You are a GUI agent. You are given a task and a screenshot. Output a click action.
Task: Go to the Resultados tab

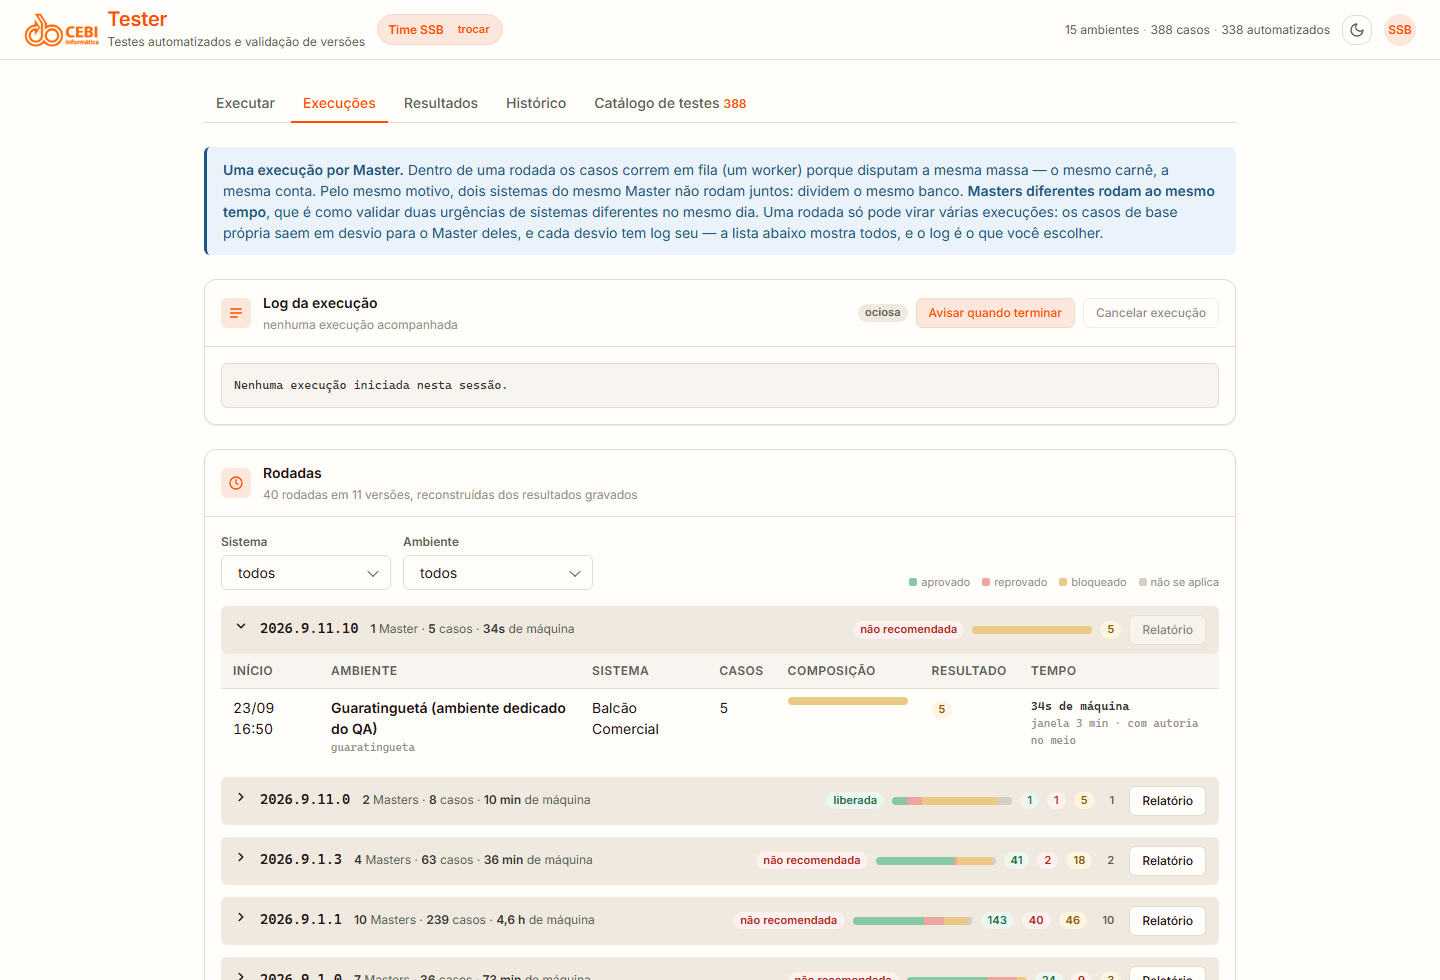pos(441,103)
